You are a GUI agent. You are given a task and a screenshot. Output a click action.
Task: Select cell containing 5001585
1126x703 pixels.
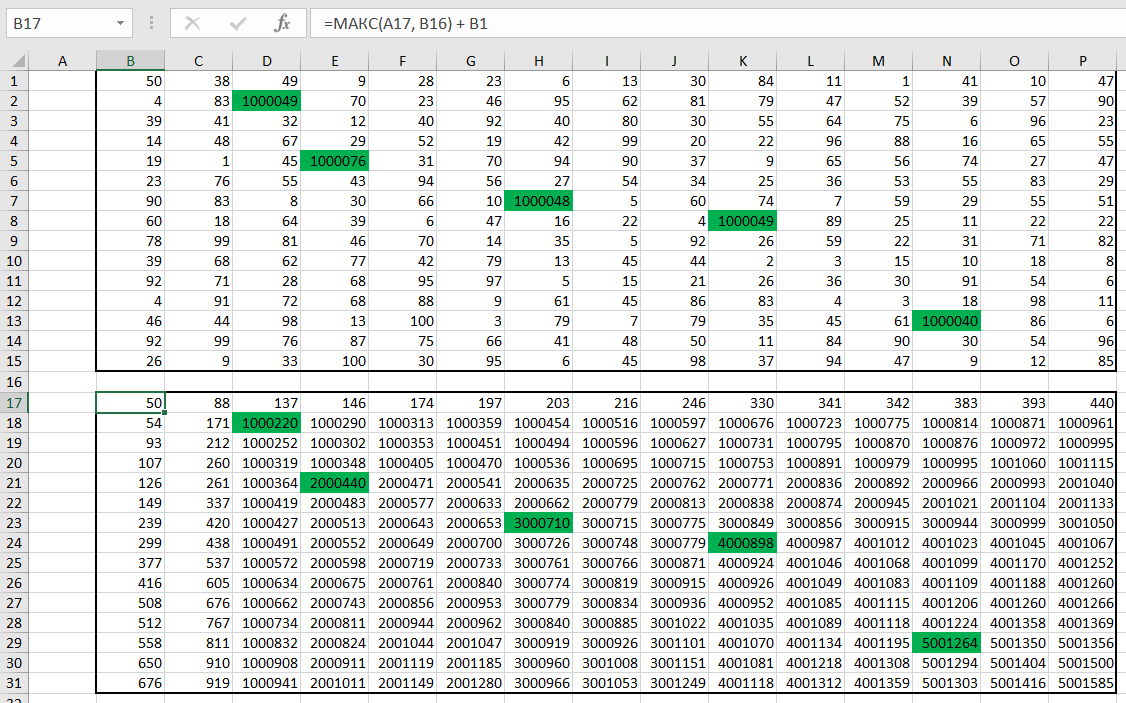[x=1085, y=684]
